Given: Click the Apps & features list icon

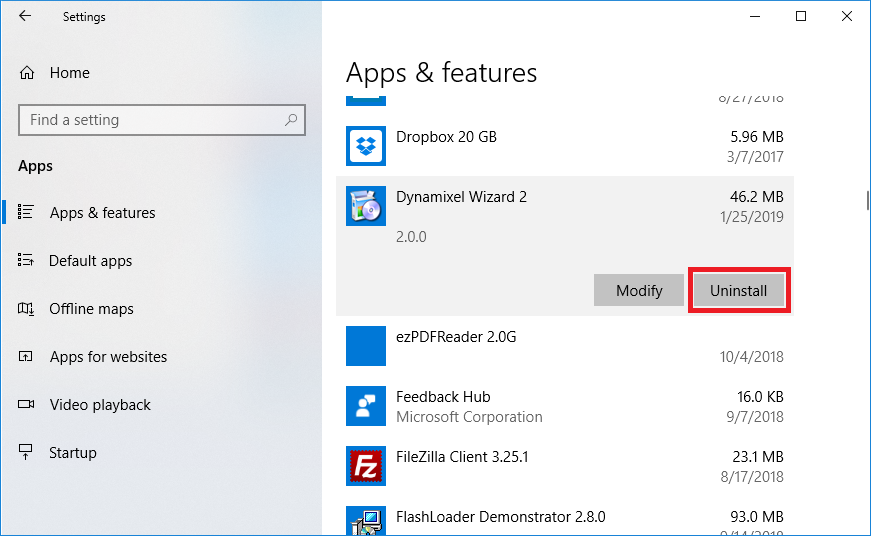Looking at the screenshot, I should click(x=26, y=212).
